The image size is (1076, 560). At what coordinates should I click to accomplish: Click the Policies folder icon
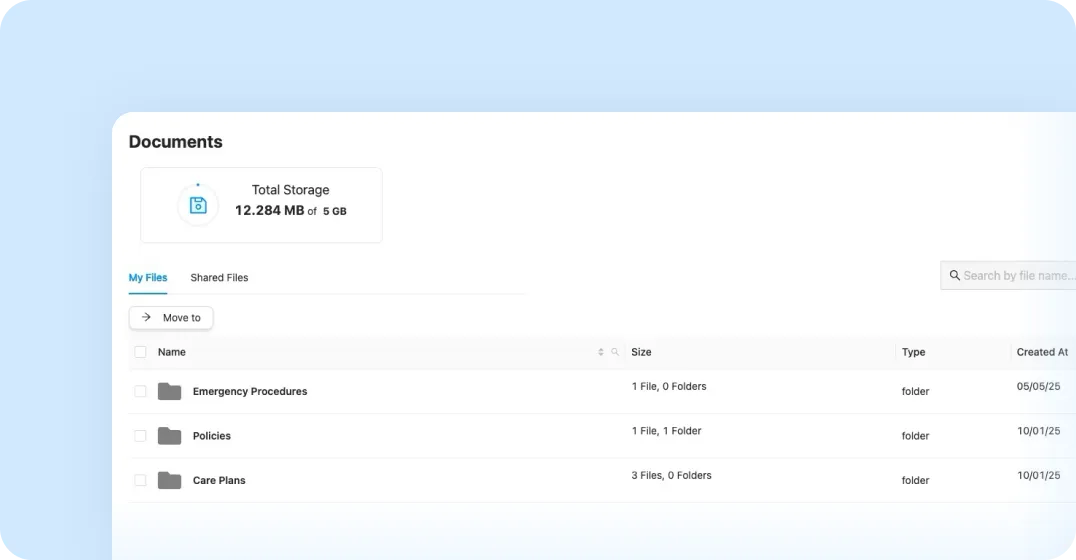169,436
